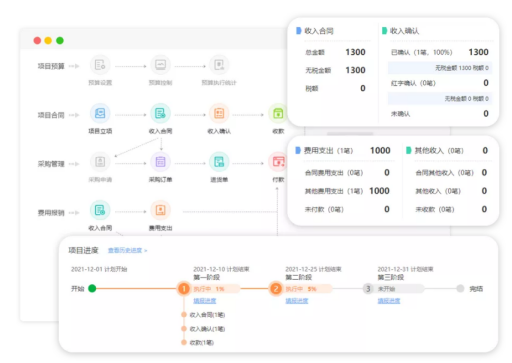Click 填报进度 under 第一阶段

click(x=205, y=301)
